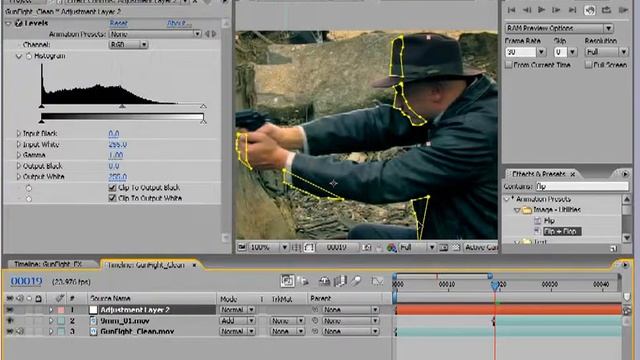Click the Show Channel RGB color icon
The width and height of the screenshot is (640, 360).
pyautogui.click(x=391, y=248)
